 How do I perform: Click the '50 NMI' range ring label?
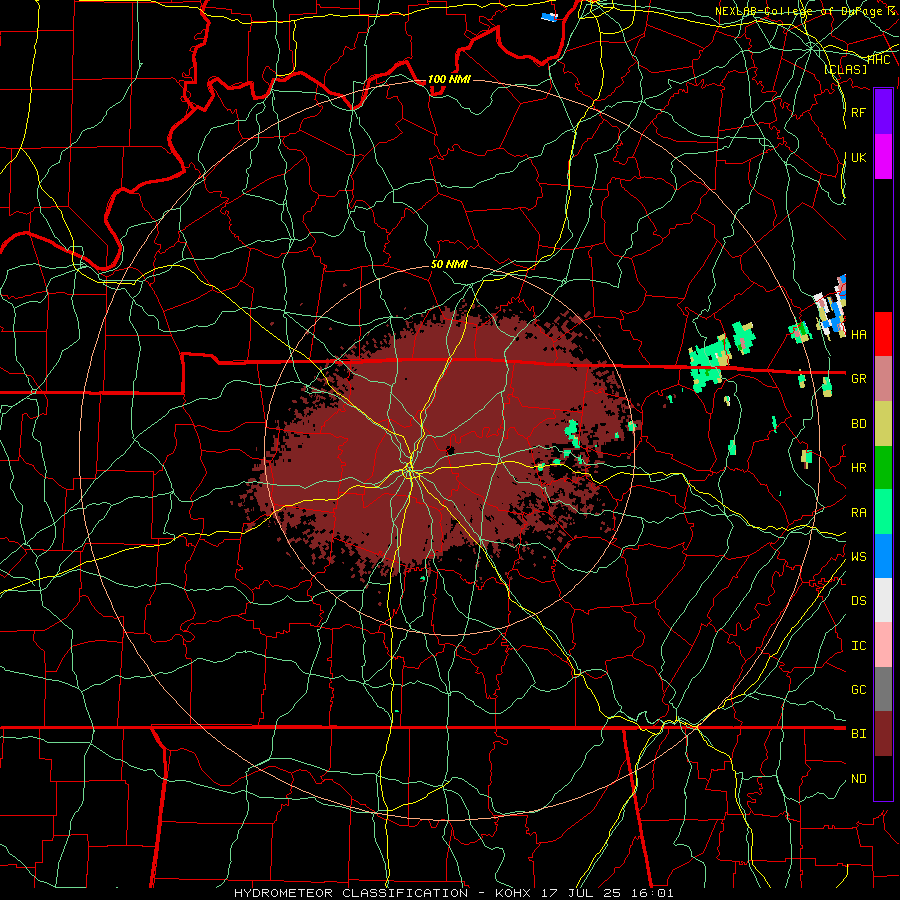449,264
